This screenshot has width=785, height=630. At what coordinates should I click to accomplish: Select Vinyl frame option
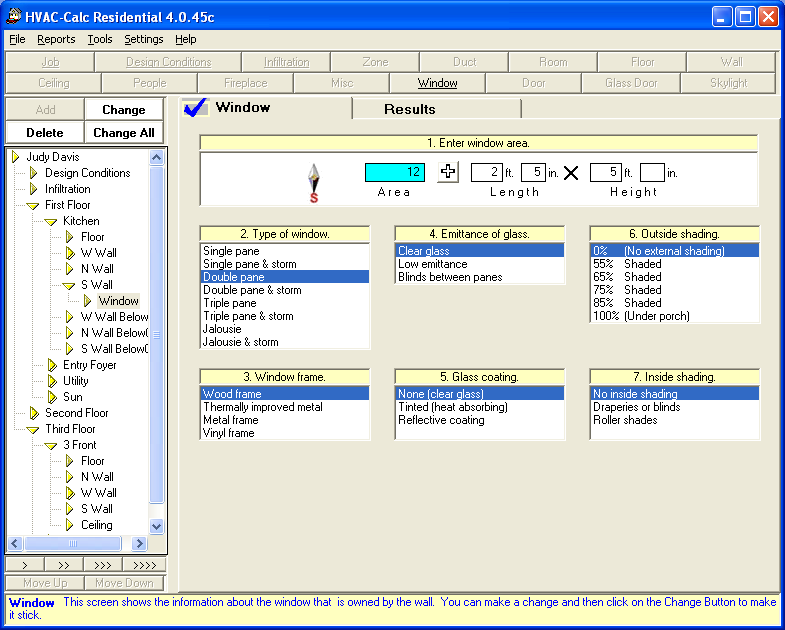229,433
